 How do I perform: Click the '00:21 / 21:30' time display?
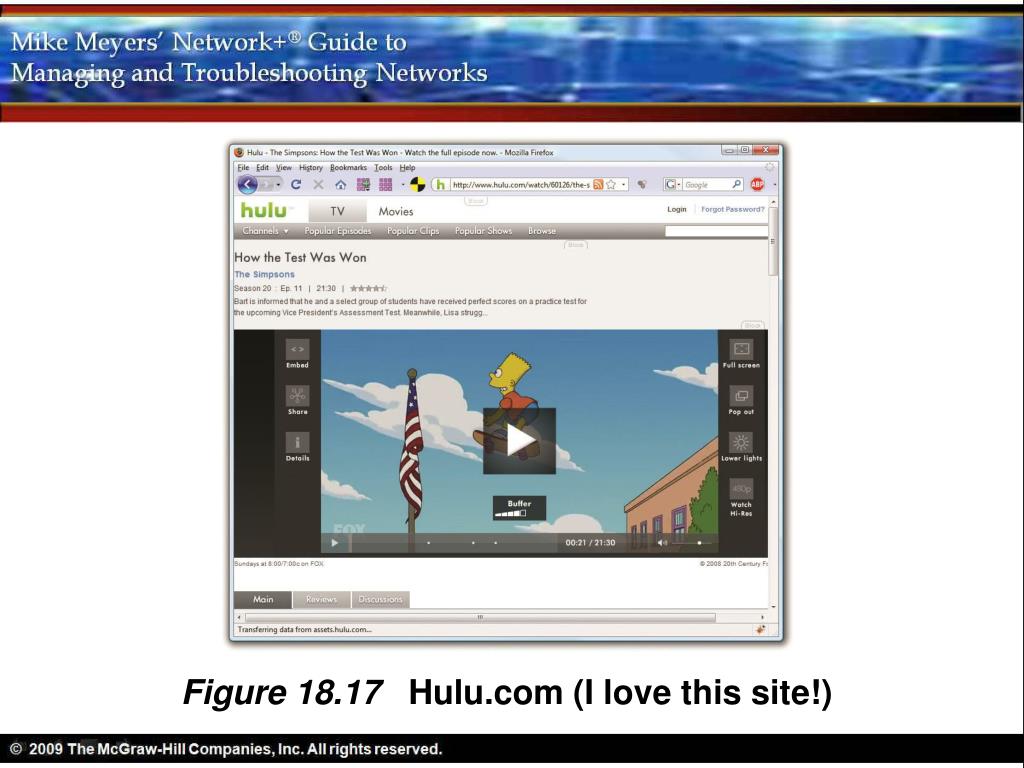point(590,543)
